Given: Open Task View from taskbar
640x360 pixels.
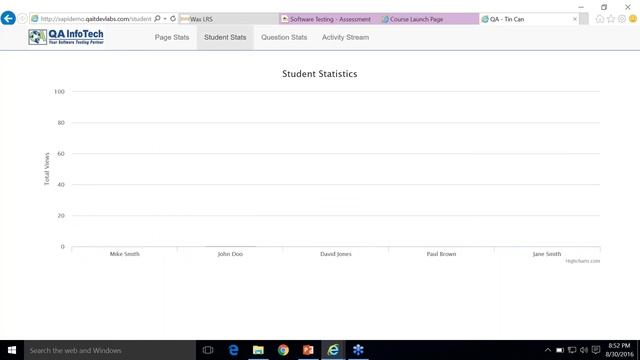Looking at the screenshot, I should (208, 350).
